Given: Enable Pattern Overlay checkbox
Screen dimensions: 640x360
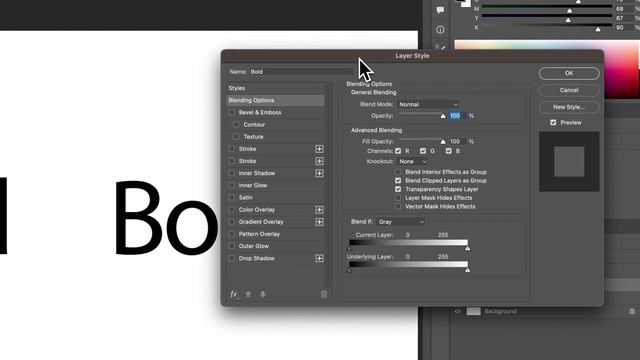Looking at the screenshot, I should point(231,234).
